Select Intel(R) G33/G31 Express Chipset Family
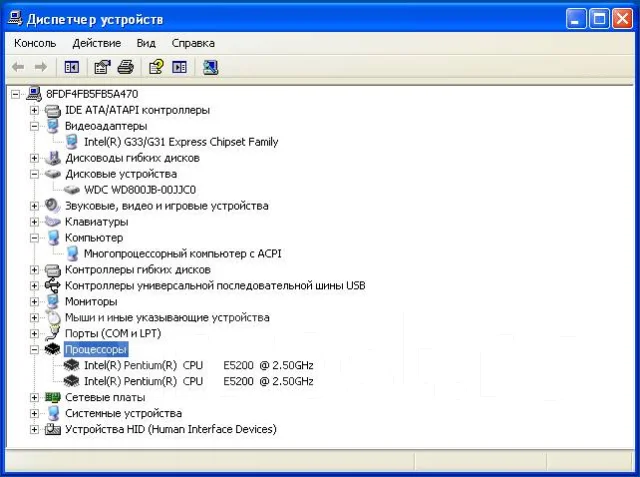The width and height of the screenshot is (640, 477). click(x=181, y=142)
